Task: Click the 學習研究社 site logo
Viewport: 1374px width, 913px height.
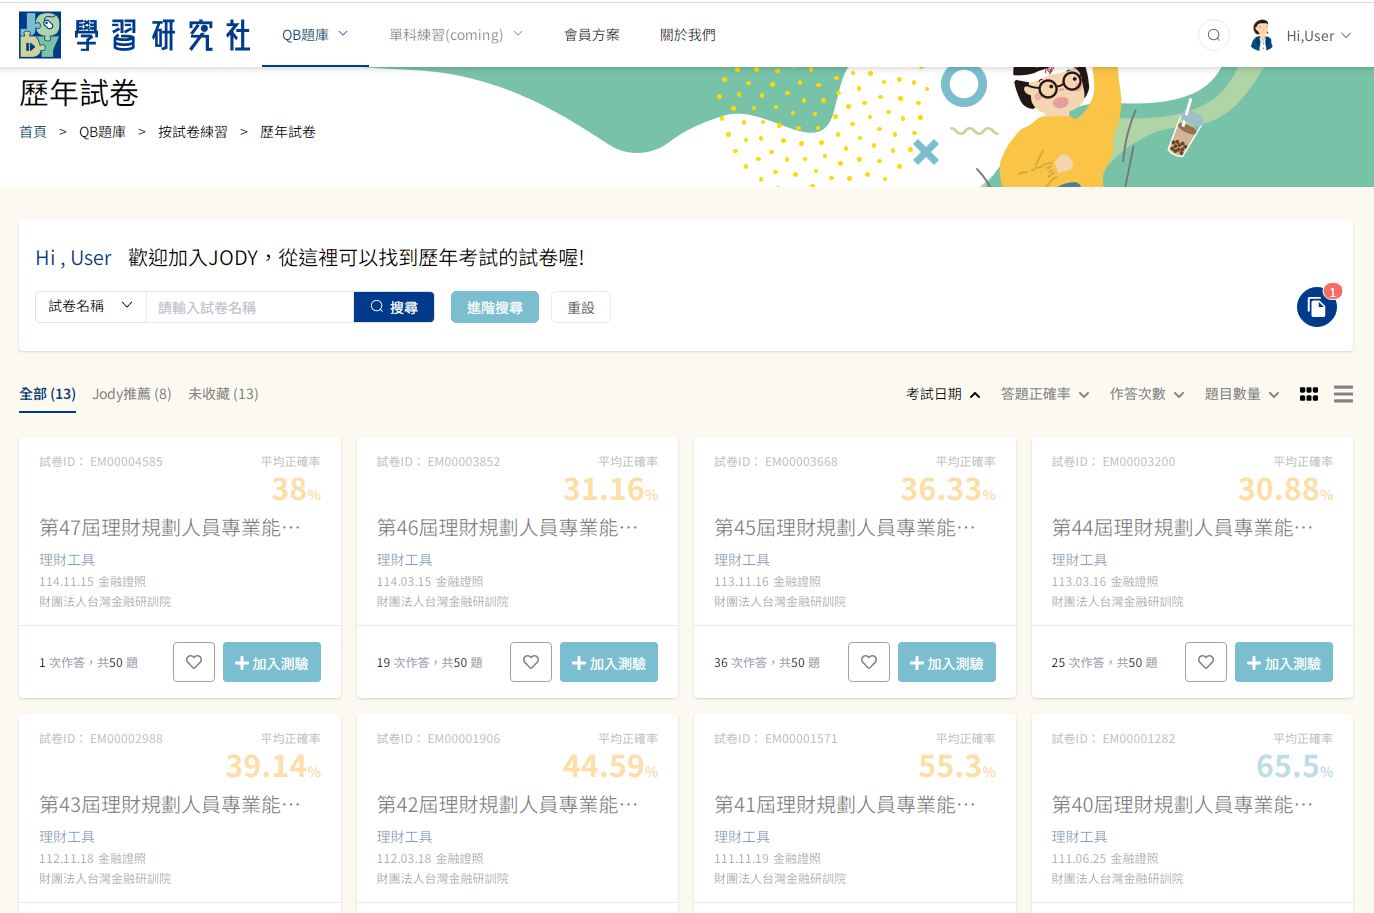Action: [x=135, y=35]
